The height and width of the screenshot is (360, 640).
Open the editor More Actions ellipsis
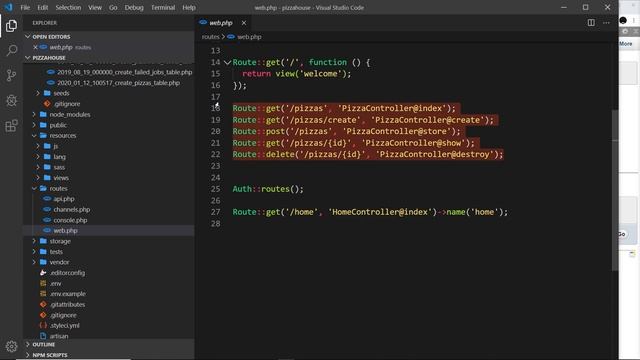606,23
